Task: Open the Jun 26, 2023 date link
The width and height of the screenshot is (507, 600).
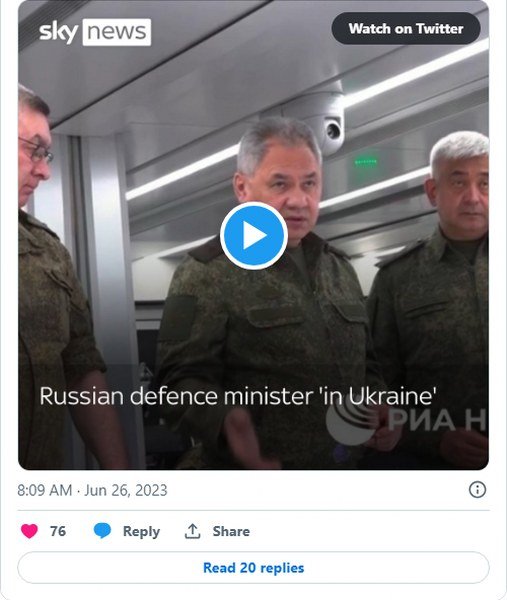Action: (x=126, y=490)
